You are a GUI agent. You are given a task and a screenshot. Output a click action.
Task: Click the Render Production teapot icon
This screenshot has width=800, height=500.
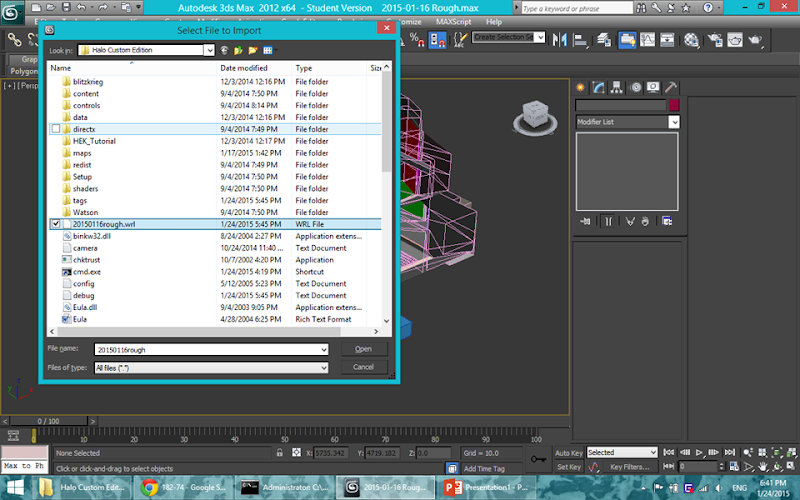[x=755, y=40]
